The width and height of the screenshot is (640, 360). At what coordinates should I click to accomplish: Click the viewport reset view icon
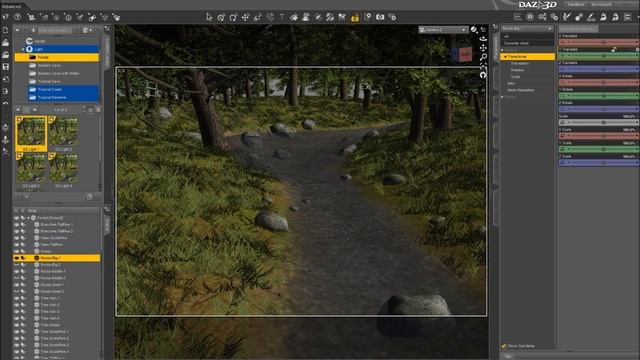pos(483,75)
